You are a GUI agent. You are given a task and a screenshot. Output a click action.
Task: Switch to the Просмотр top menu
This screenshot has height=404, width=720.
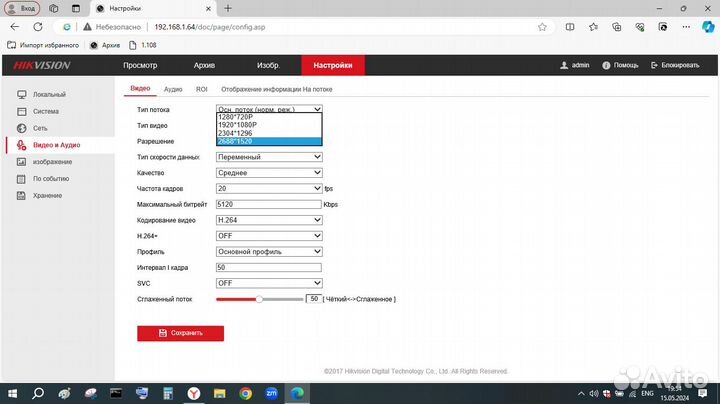point(140,65)
